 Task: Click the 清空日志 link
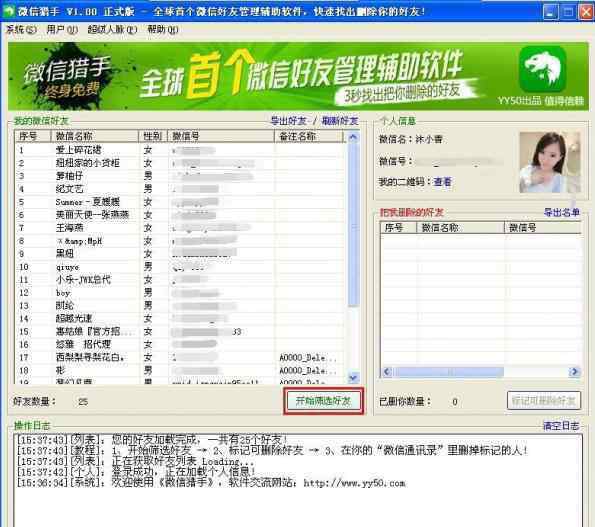click(561, 426)
